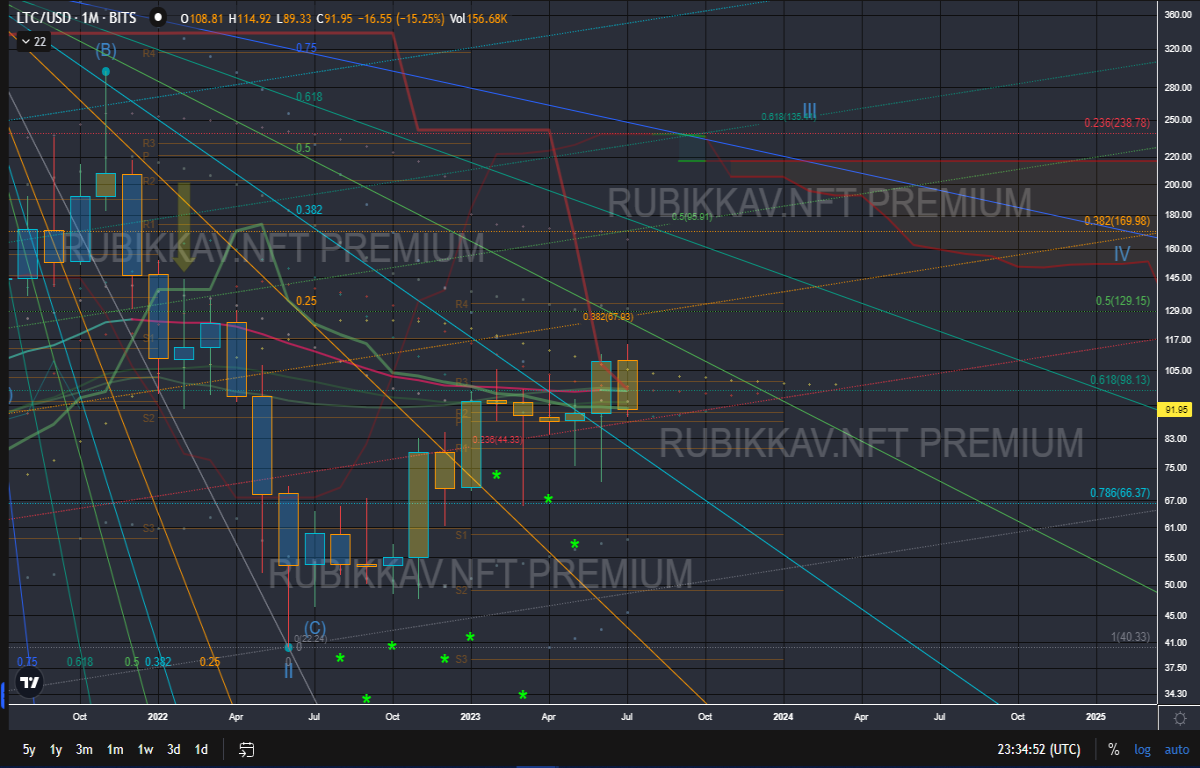This screenshot has width=1200, height=768.
Task: Click the 200.00 price axis label
Action: 1179,185
